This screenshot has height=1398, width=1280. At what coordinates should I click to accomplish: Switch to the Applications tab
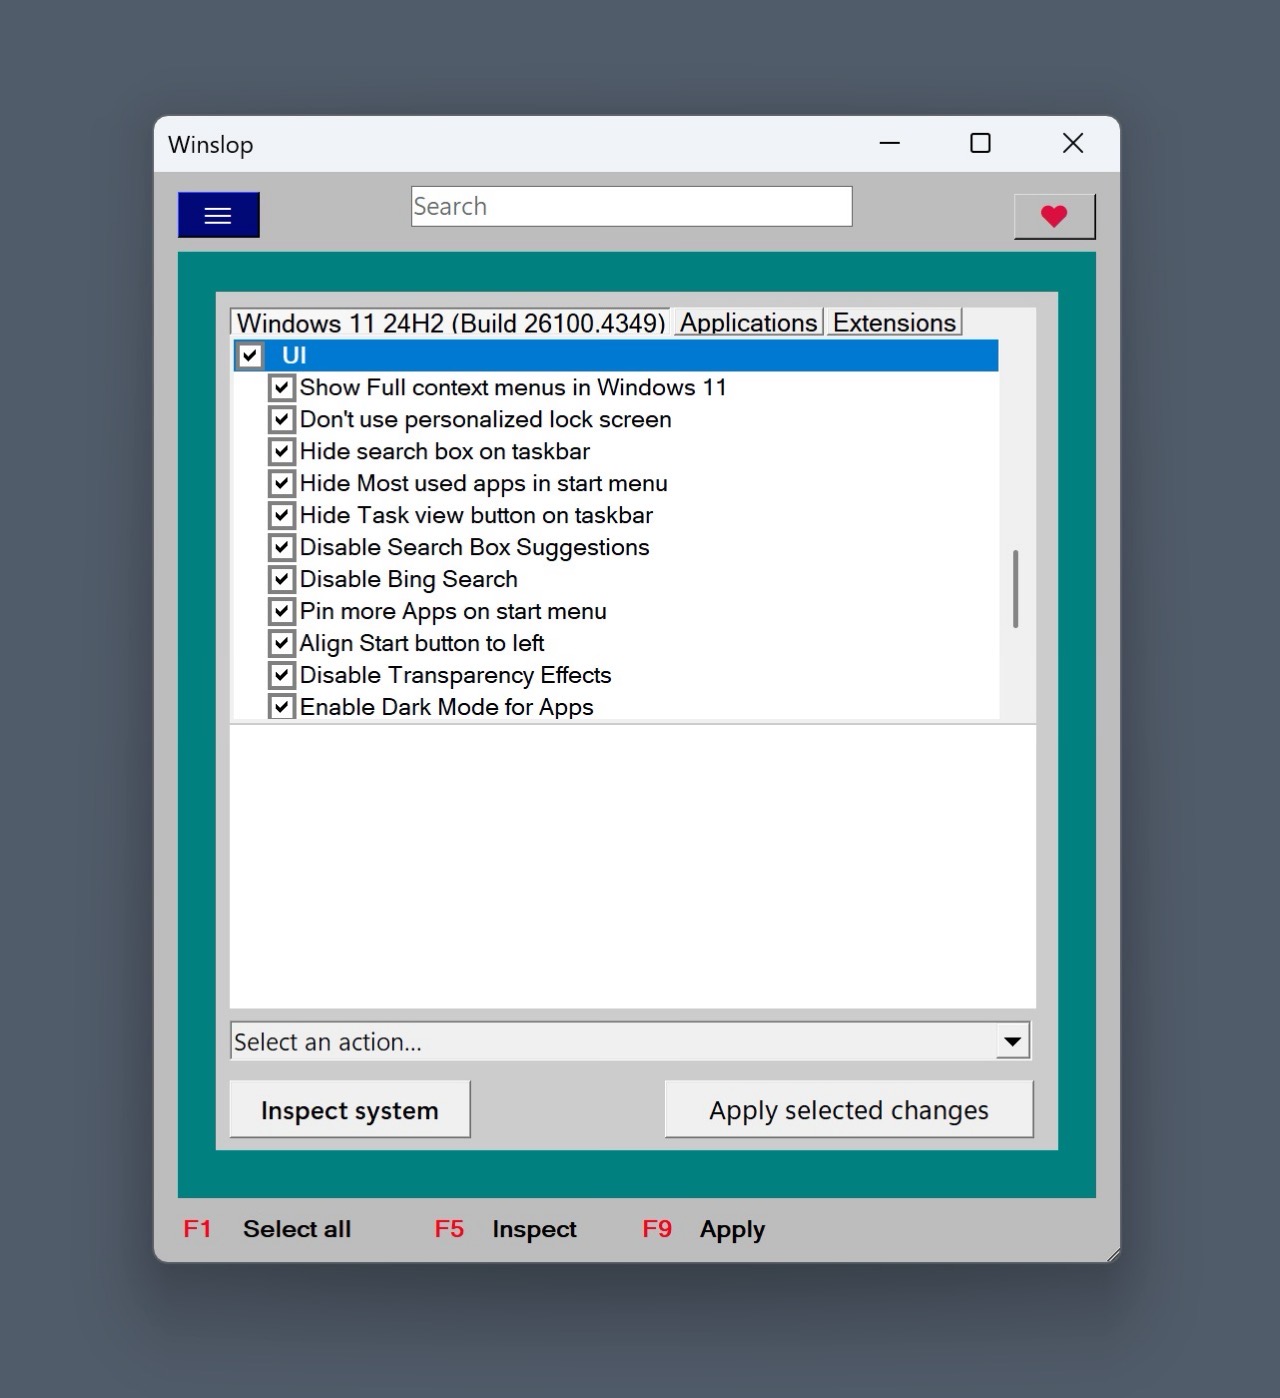(748, 323)
